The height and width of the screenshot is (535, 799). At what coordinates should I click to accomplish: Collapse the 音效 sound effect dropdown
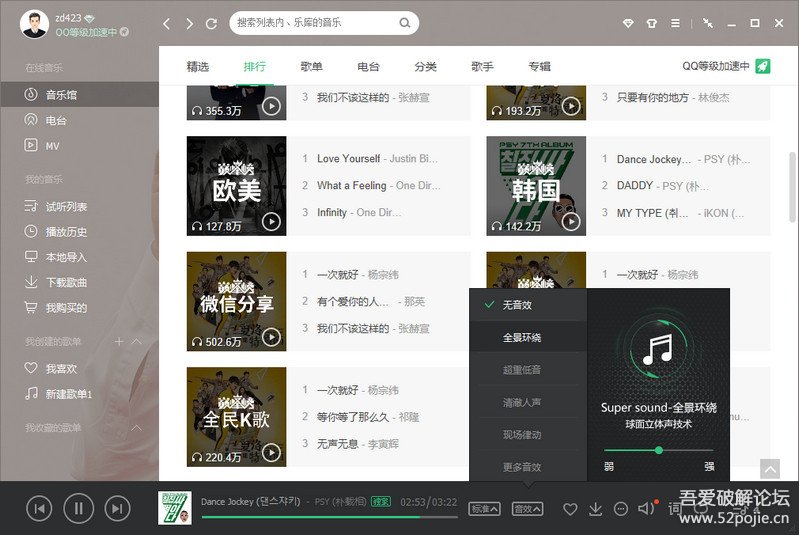tap(527, 509)
